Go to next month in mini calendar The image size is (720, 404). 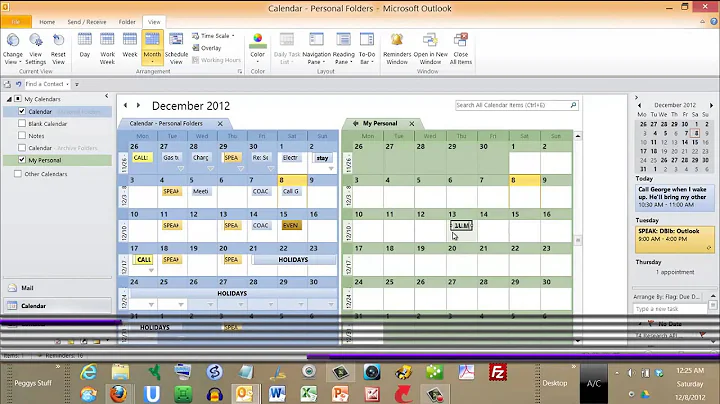pos(711,105)
